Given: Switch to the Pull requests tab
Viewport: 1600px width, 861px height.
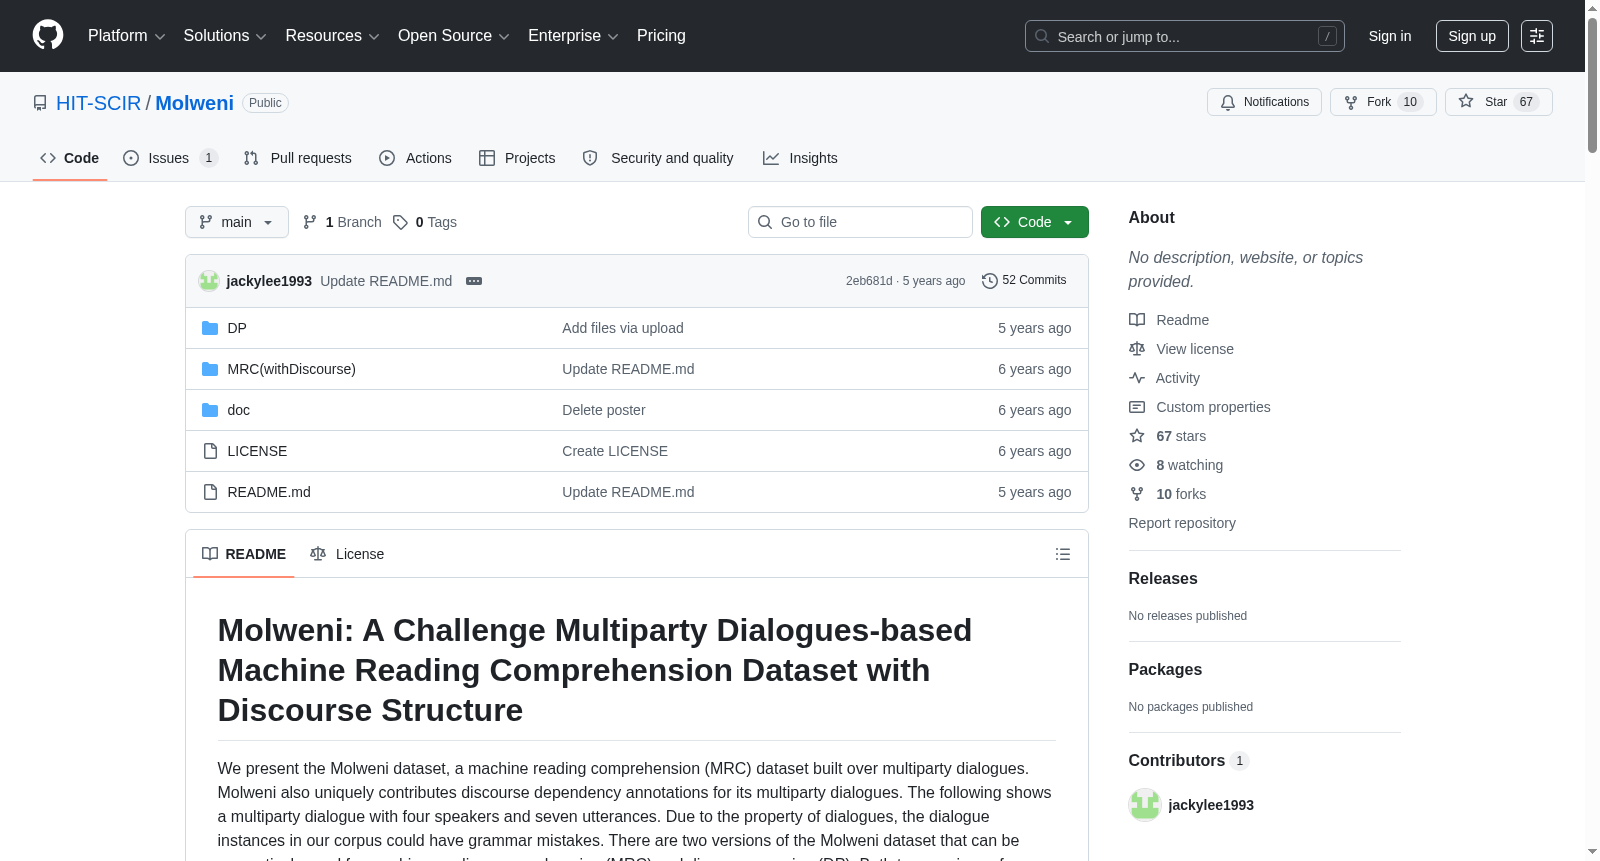Looking at the screenshot, I should [298, 158].
